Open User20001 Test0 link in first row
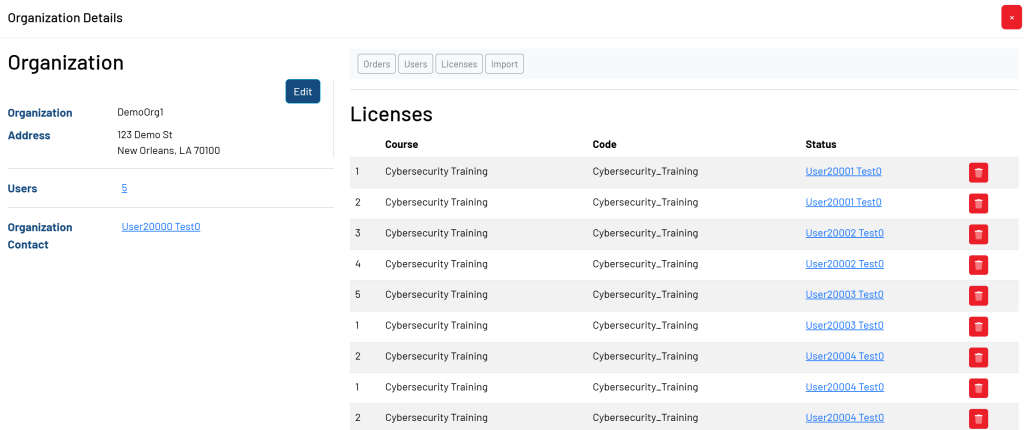Image resolution: width=1024 pixels, height=430 pixels. 843,172
